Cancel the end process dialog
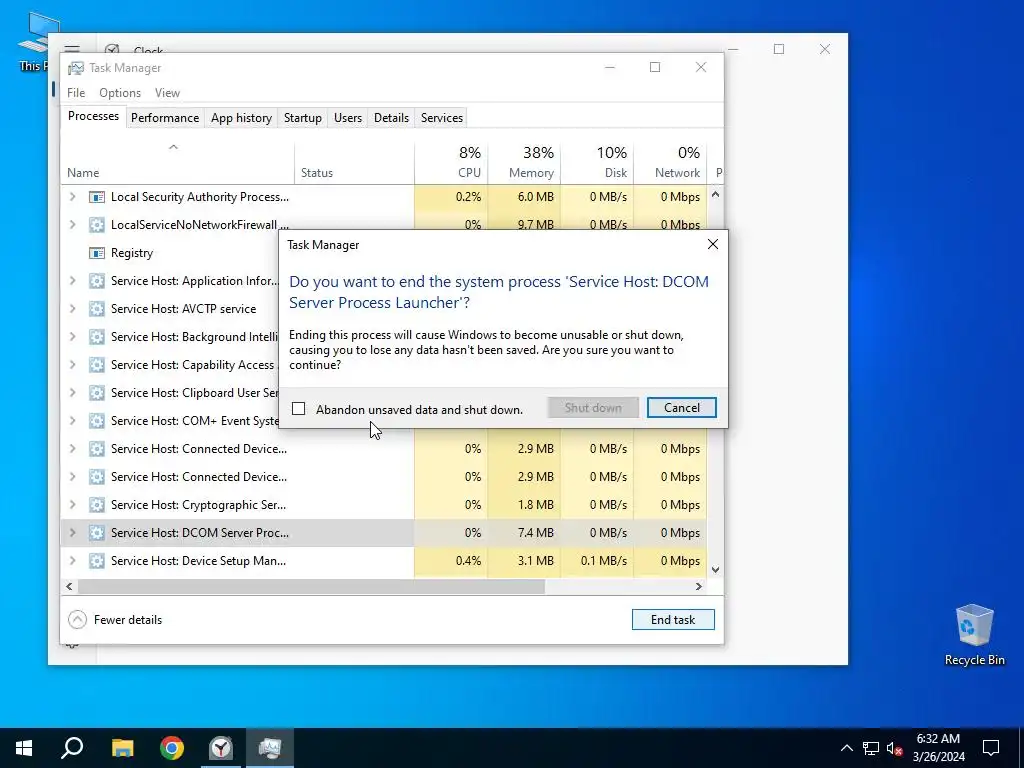The height and width of the screenshot is (768, 1024). 681,408
